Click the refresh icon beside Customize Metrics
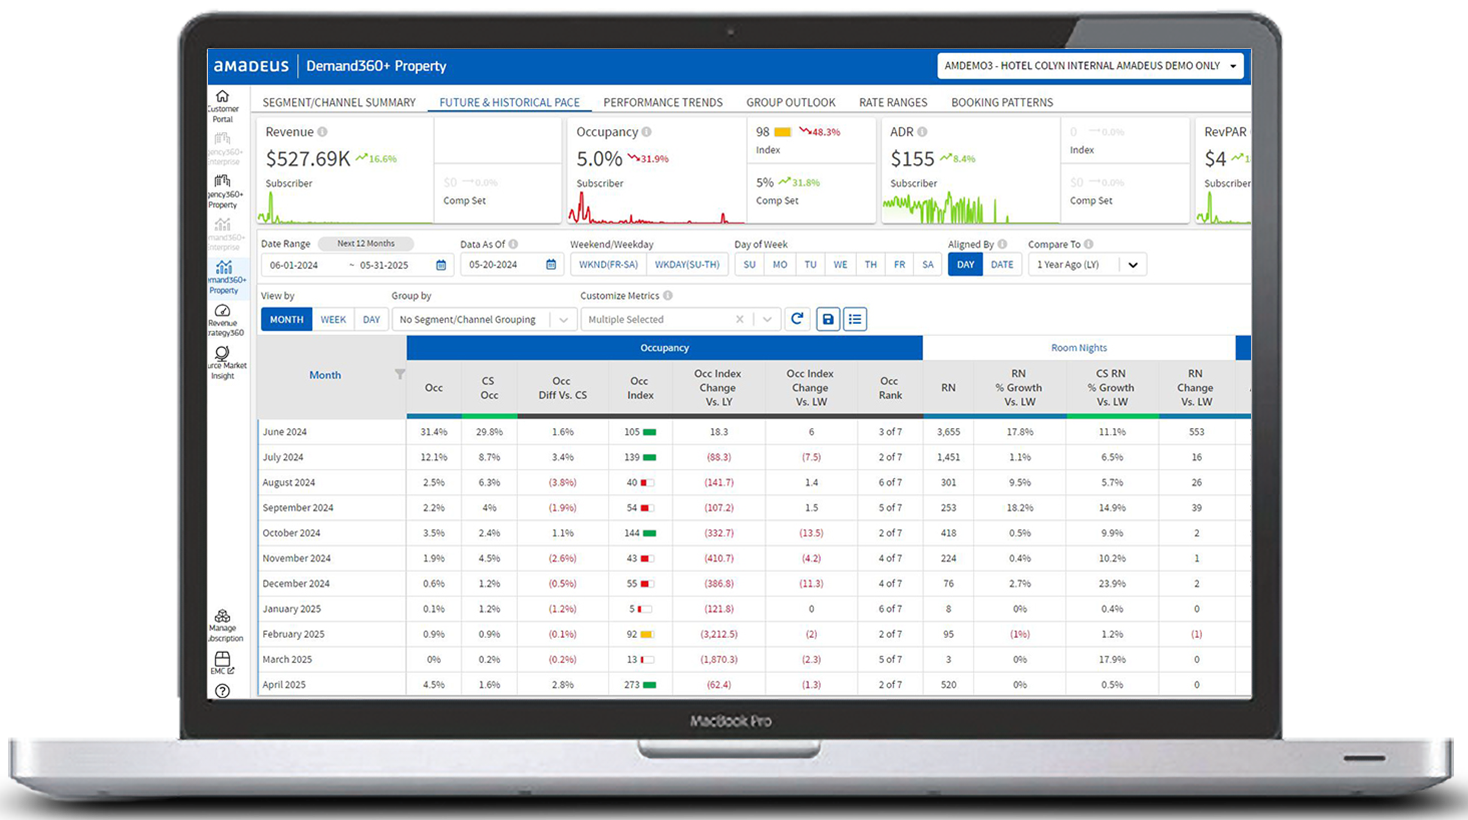Image resolution: width=1468 pixels, height=820 pixels. coord(797,319)
